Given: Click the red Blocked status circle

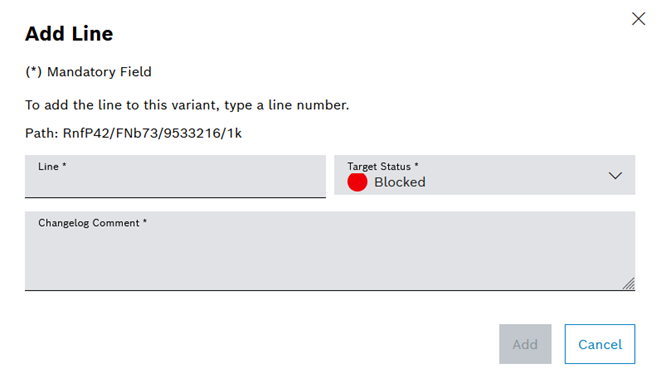Looking at the screenshot, I should pyautogui.click(x=357, y=182).
